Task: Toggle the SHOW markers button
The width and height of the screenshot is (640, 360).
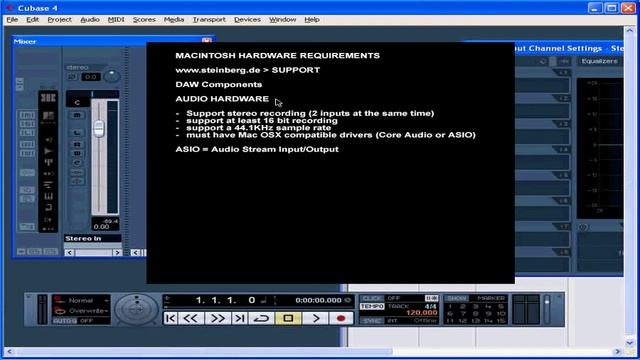Action: click(457, 298)
